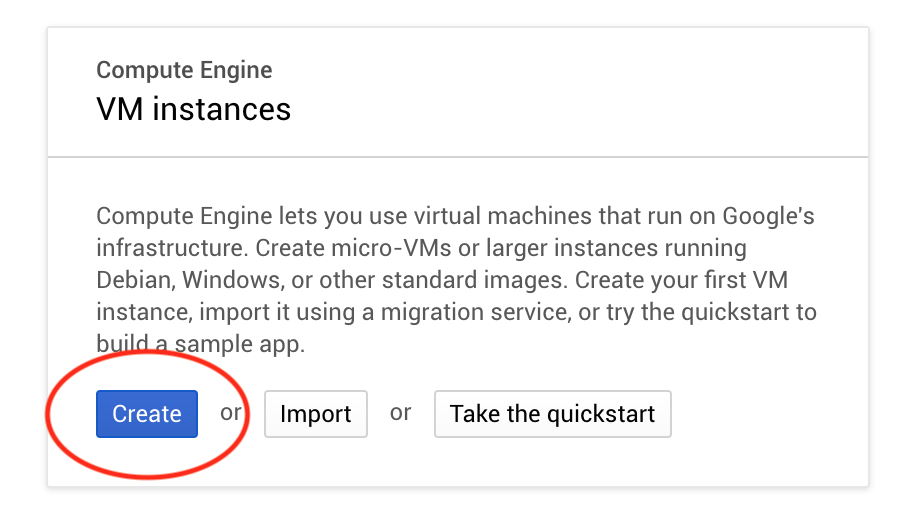The image size is (920, 519).
Task: Click the word "micro-VMs" in the description
Action: coord(391,248)
